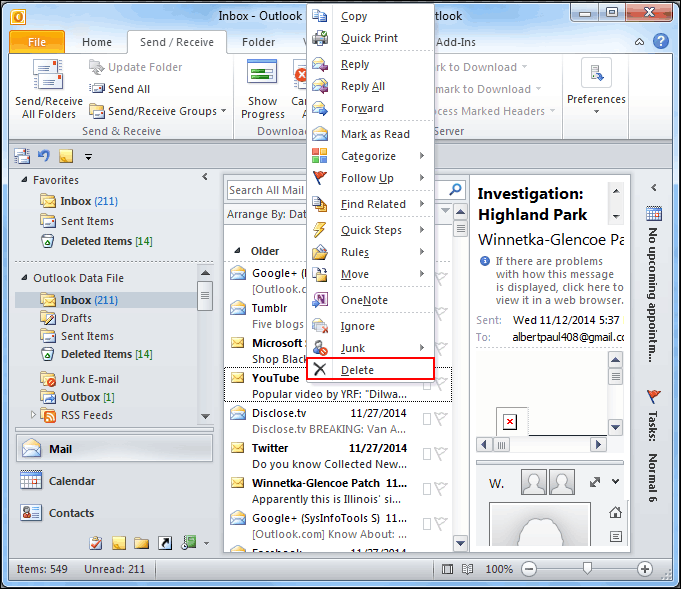Click home icon in People pane
The height and width of the screenshot is (589, 681).
(615, 513)
